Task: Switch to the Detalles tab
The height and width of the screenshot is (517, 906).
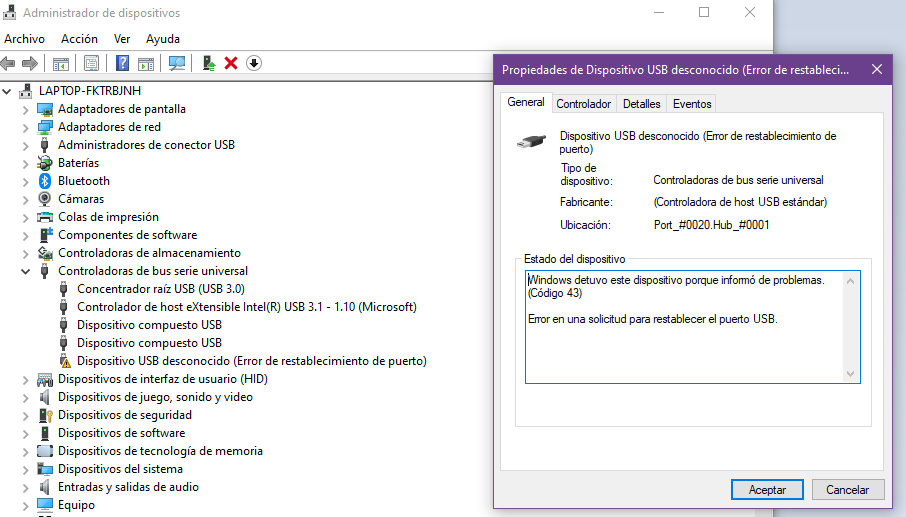Action: 641,104
